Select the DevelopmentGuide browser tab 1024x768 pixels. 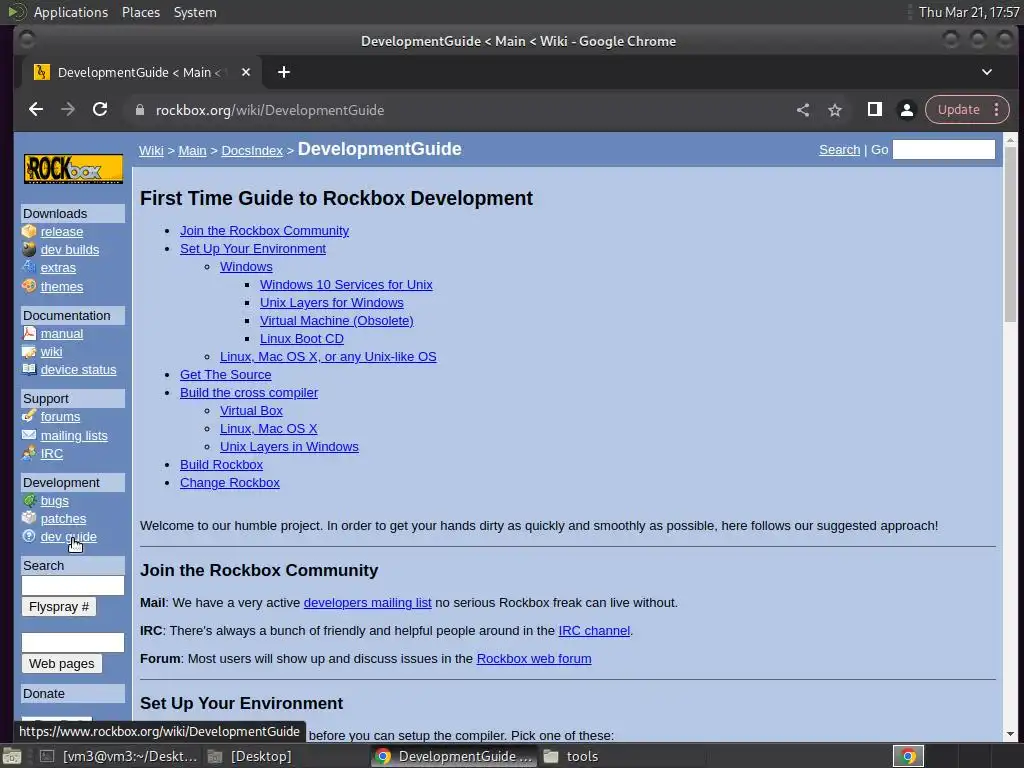coord(142,72)
